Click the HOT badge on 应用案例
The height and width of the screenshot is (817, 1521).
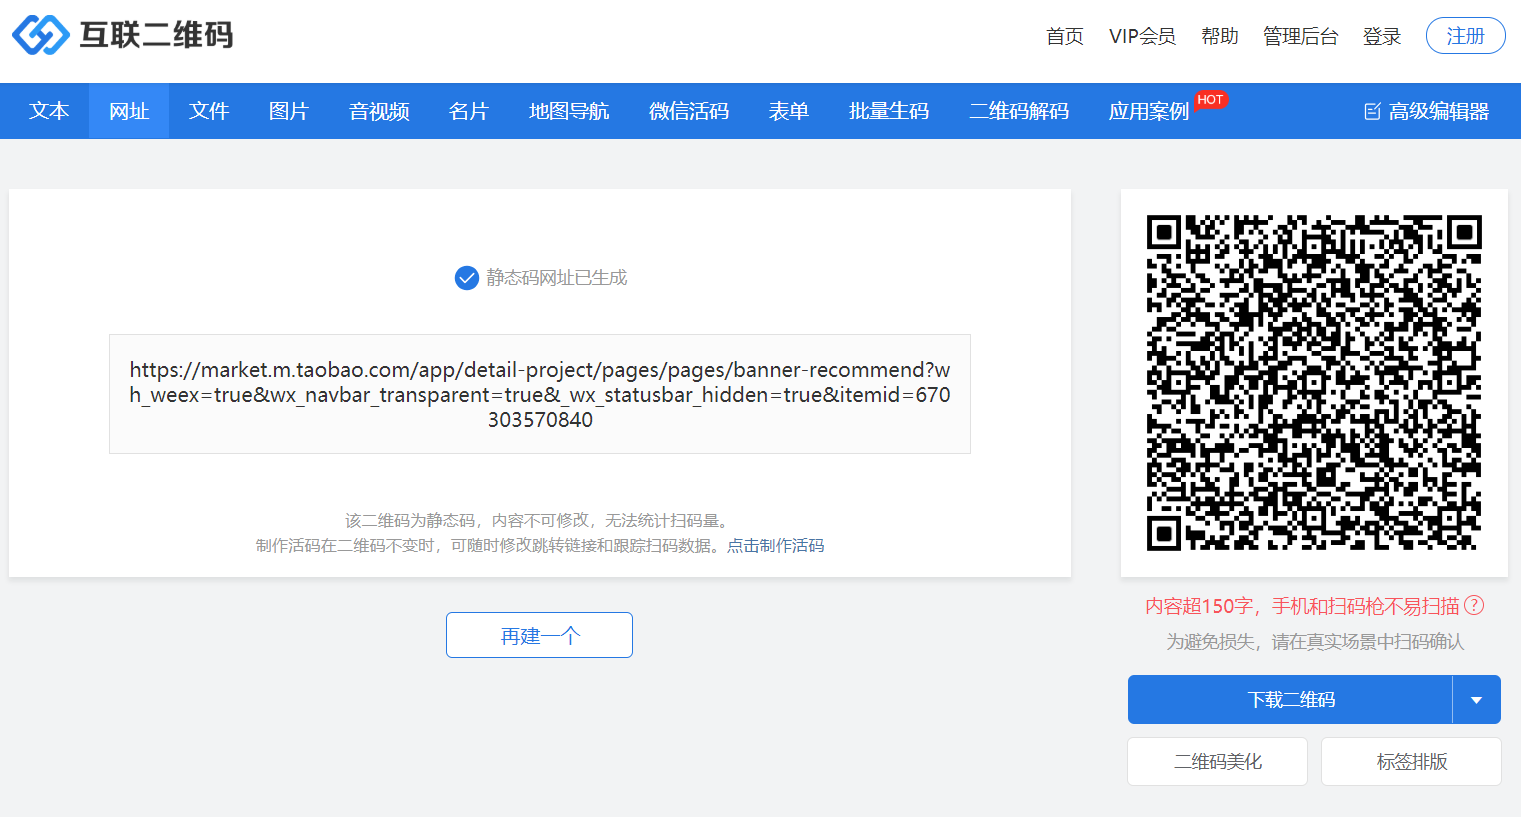1210,99
